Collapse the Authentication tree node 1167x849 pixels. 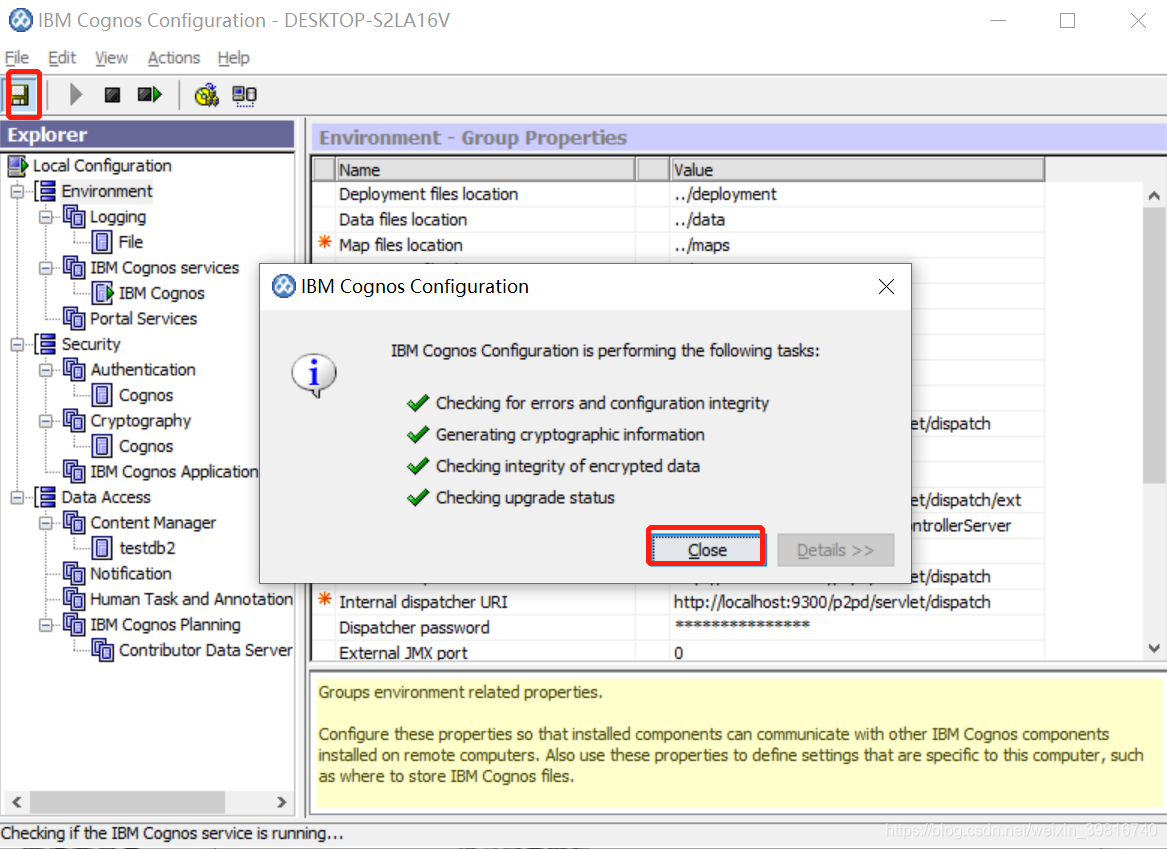pyautogui.click(x=46, y=370)
